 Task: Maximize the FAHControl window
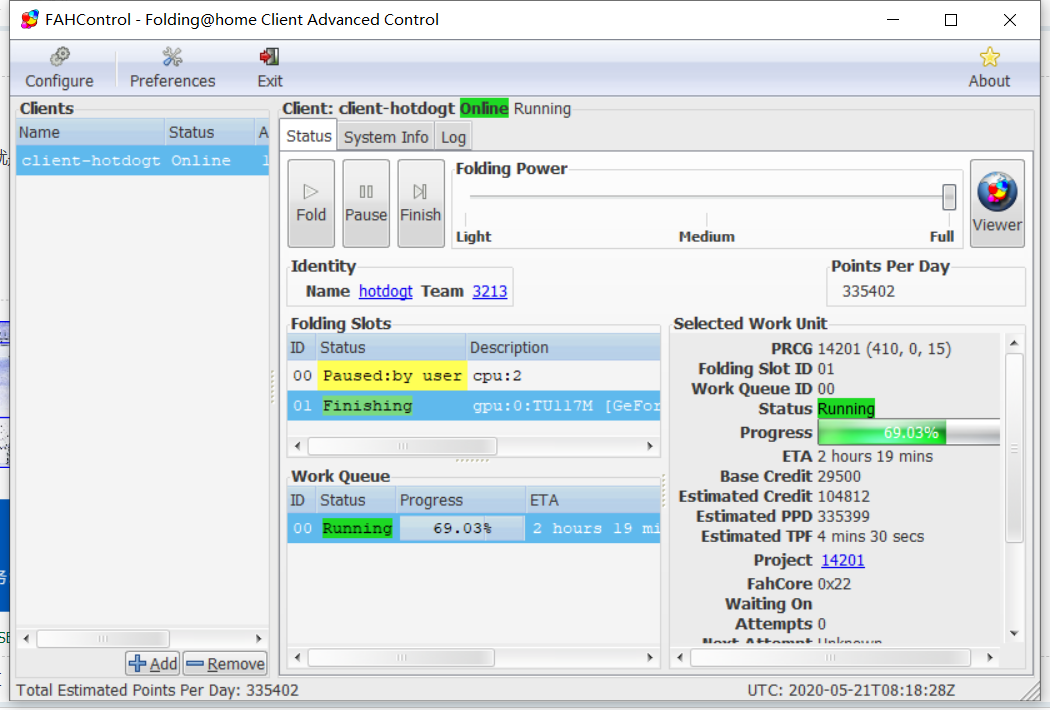click(x=950, y=20)
